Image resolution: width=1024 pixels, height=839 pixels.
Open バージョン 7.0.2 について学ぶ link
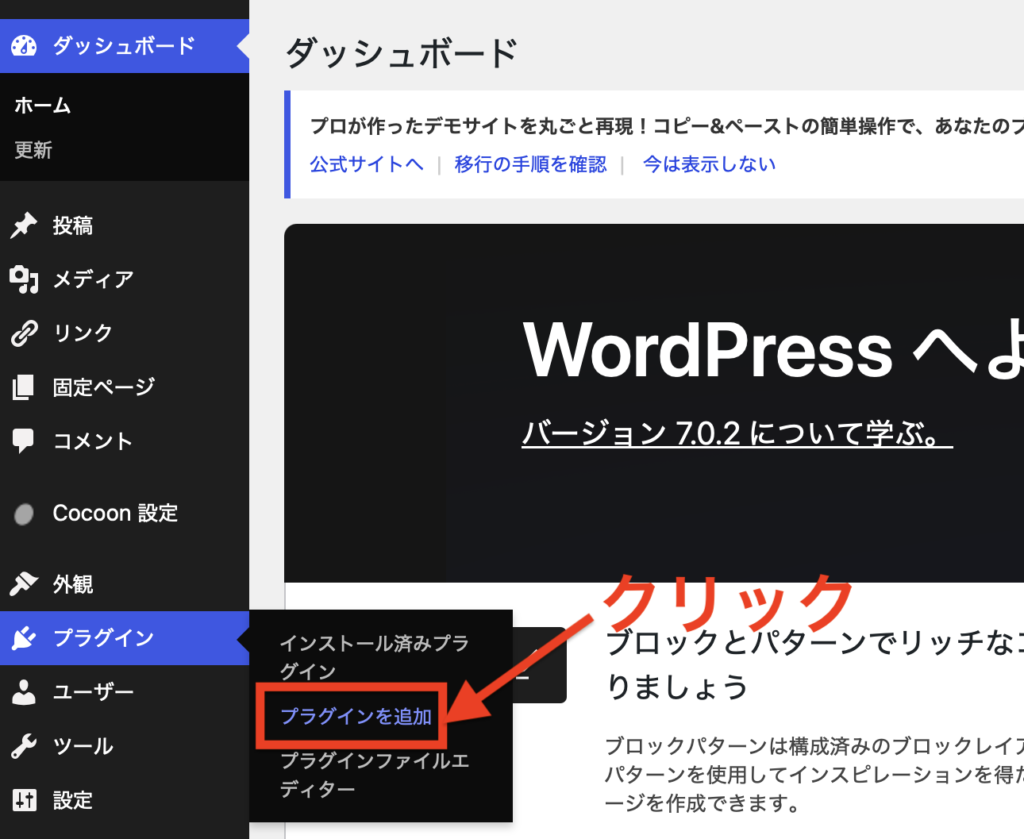(x=737, y=433)
